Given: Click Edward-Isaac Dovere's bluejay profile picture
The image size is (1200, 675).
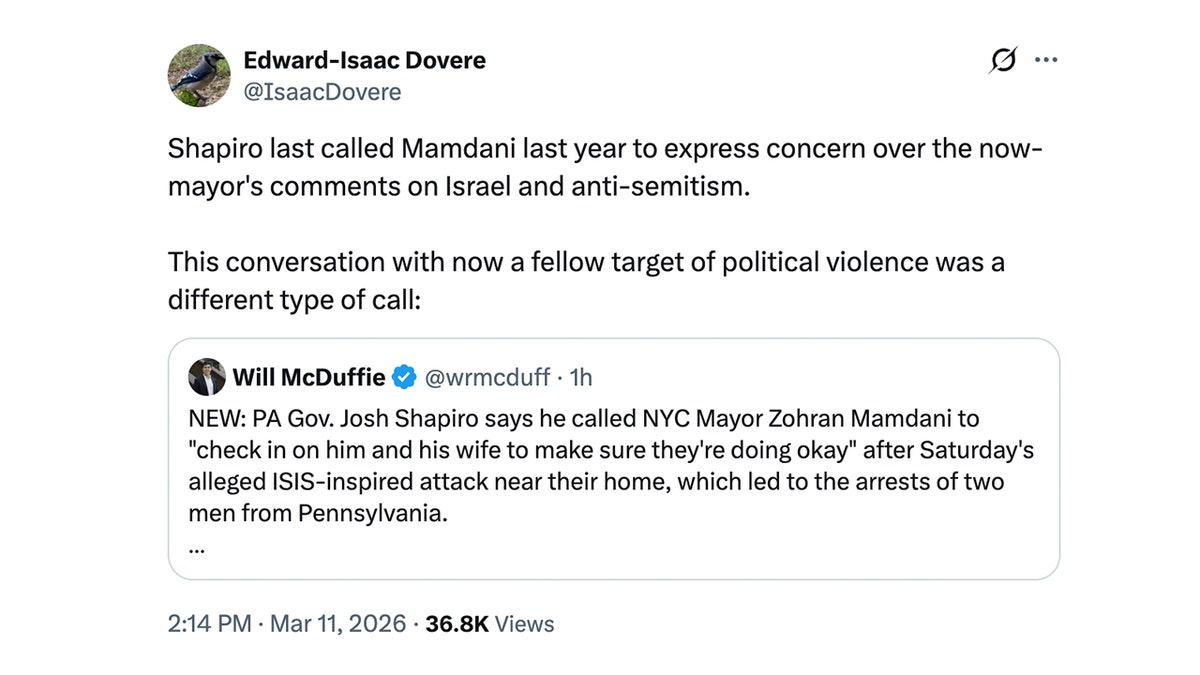Looking at the screenshot, I should 198,76.
